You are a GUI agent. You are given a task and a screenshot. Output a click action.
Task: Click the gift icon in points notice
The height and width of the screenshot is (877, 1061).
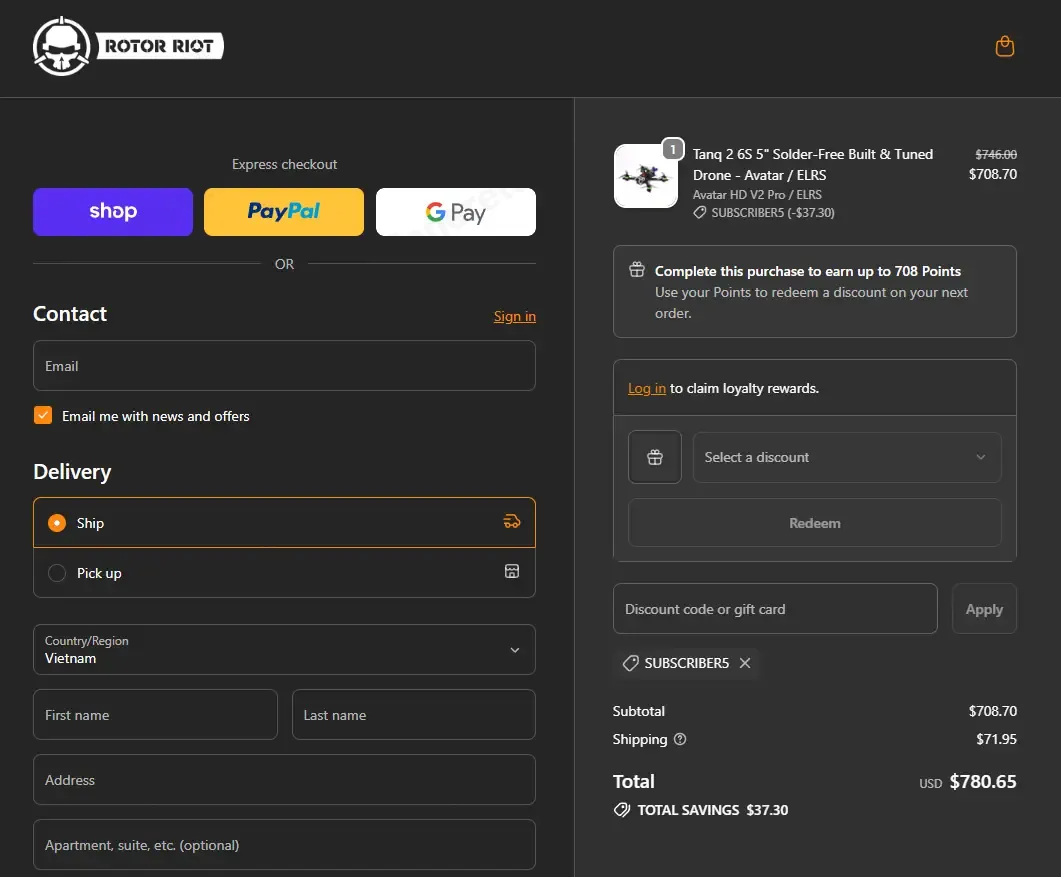(x=637, y=270)
